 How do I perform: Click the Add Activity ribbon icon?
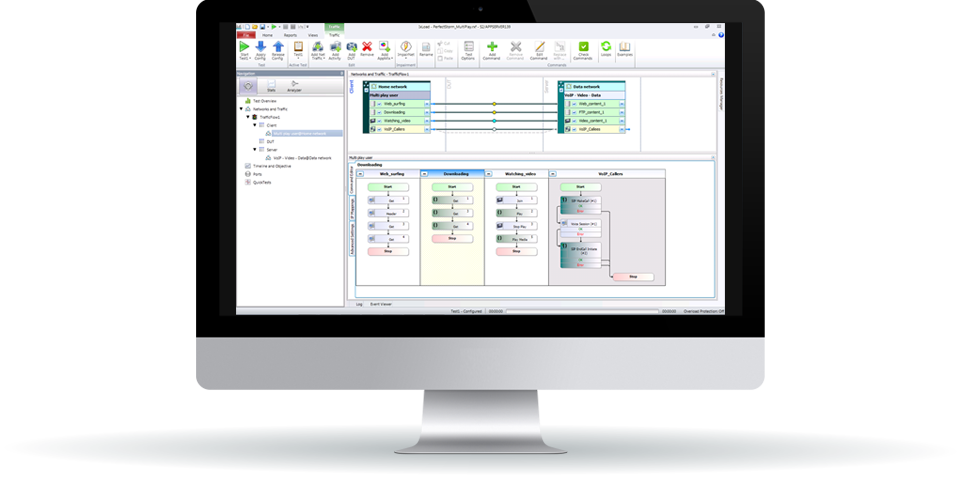(x=337, y=47)
